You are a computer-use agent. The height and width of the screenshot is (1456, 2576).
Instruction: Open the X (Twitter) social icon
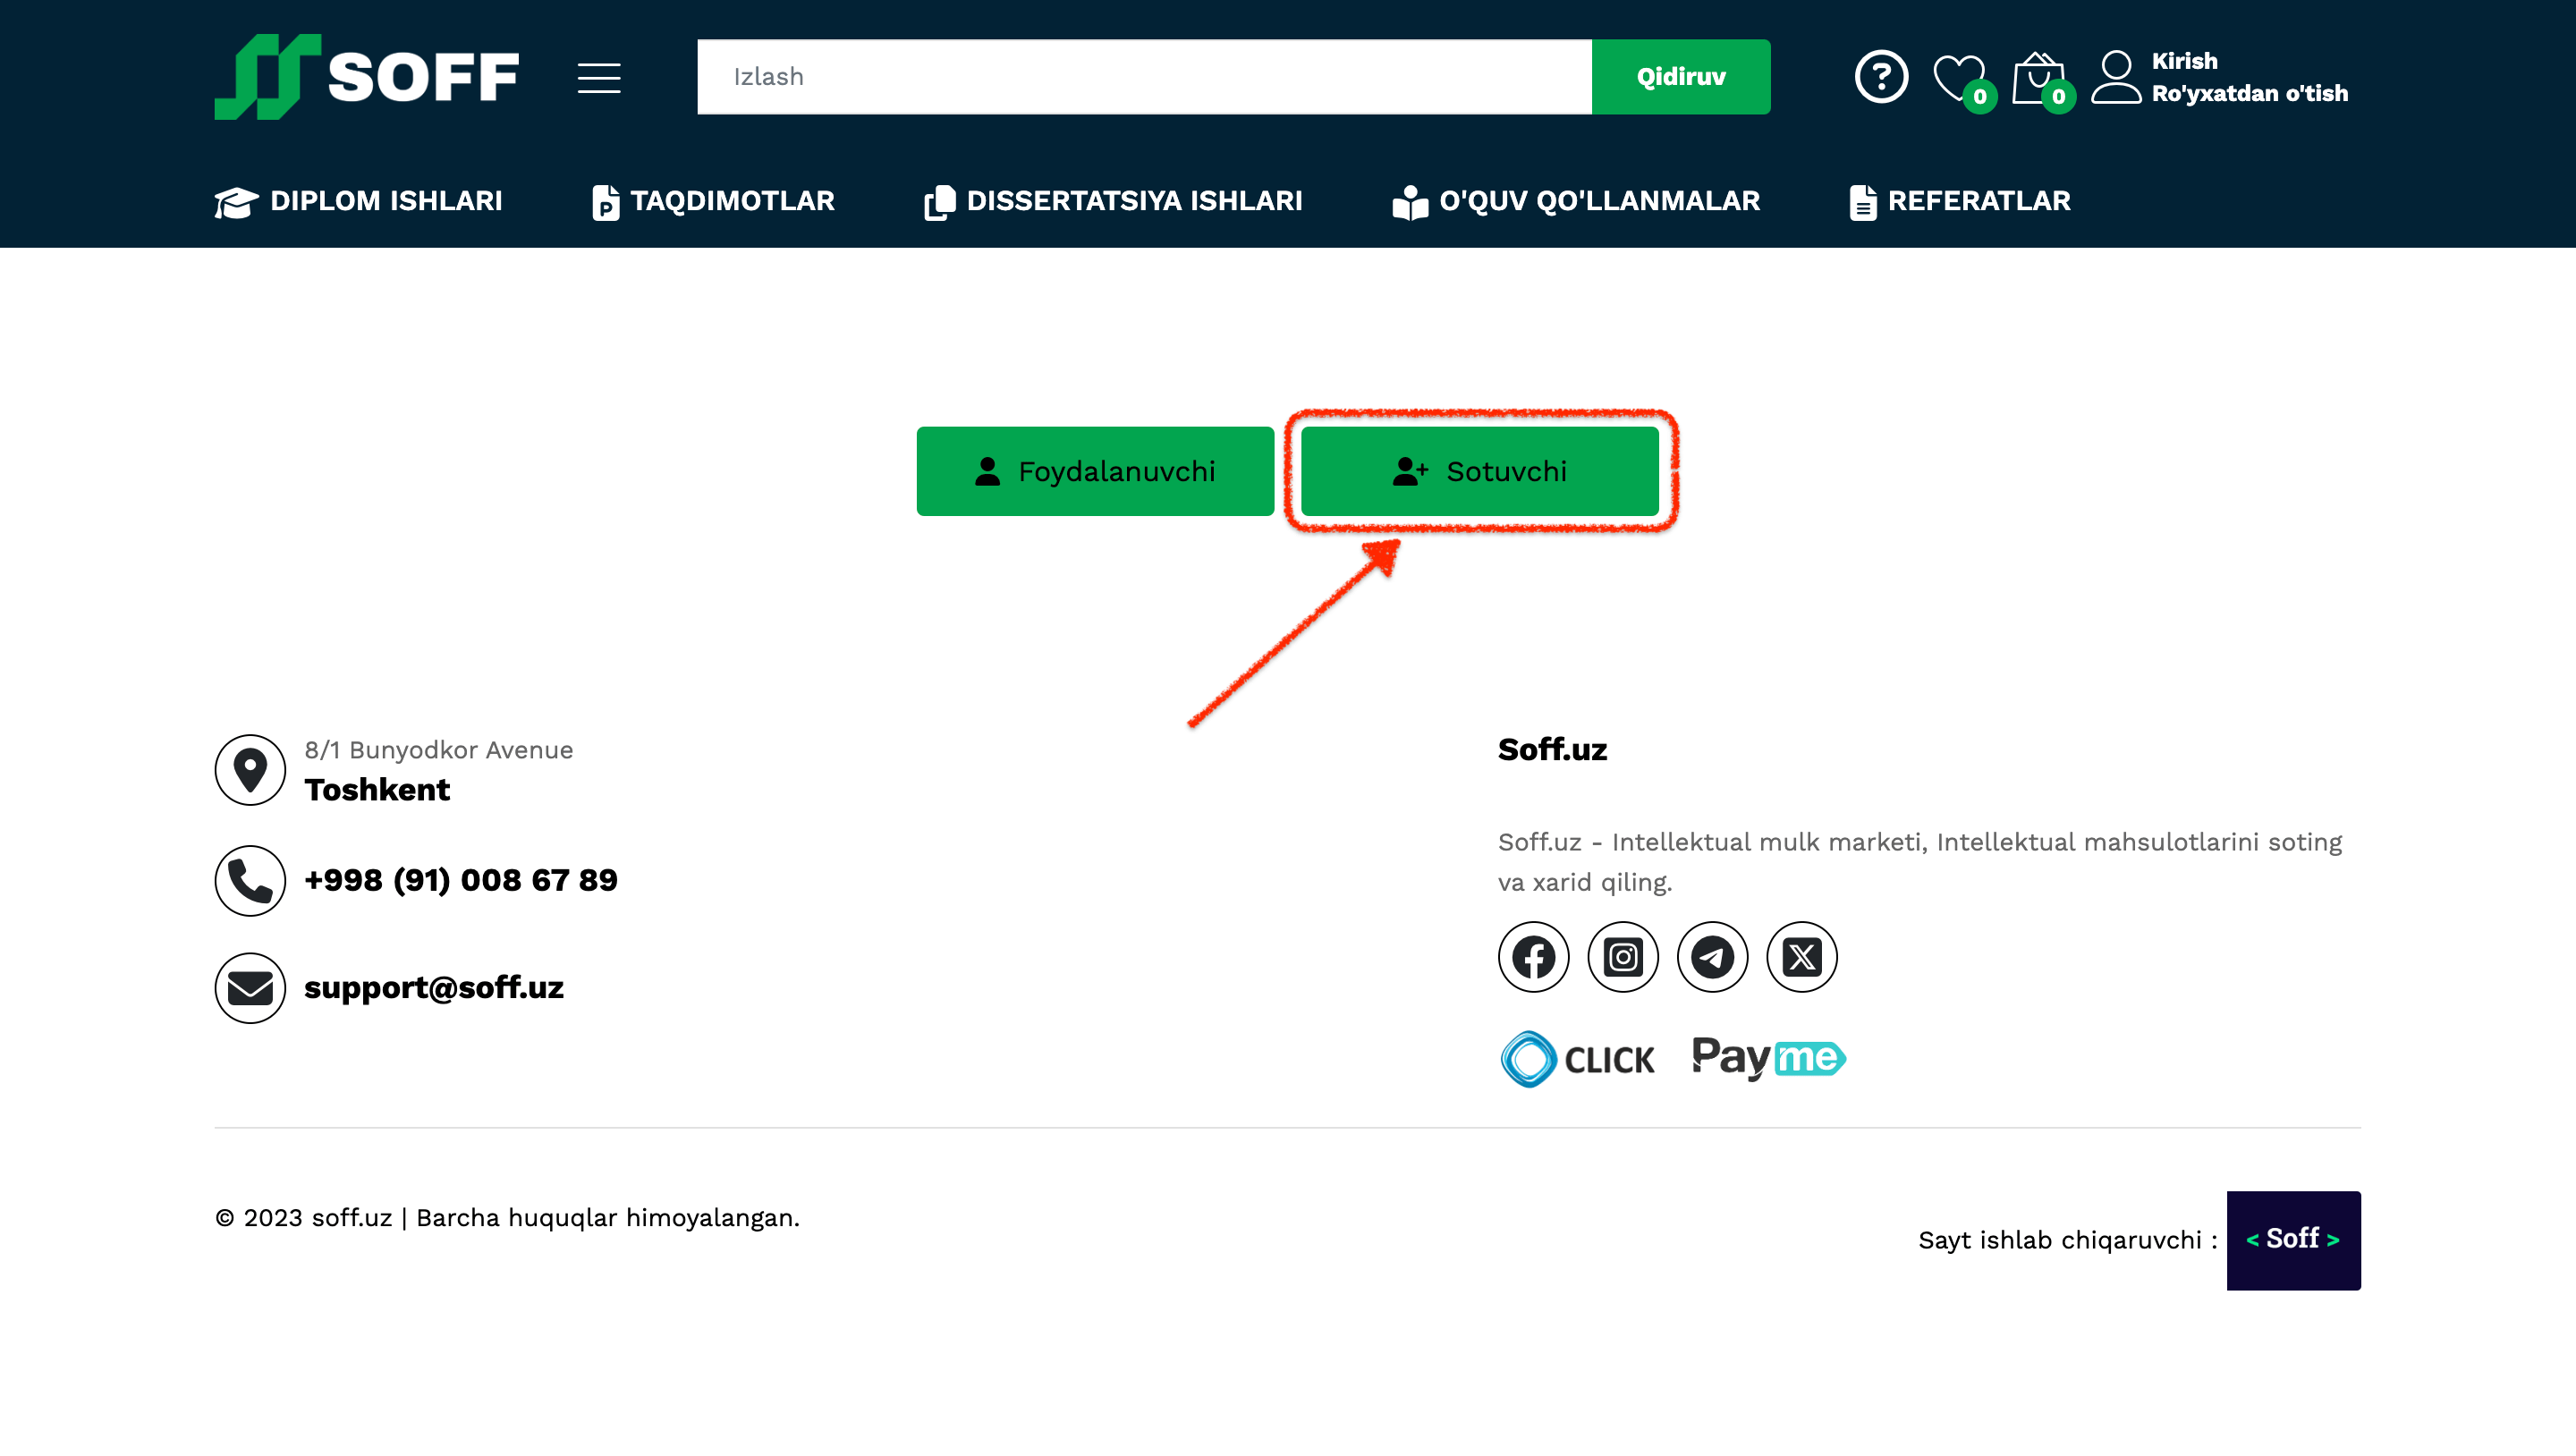[x=1801, y=957]
